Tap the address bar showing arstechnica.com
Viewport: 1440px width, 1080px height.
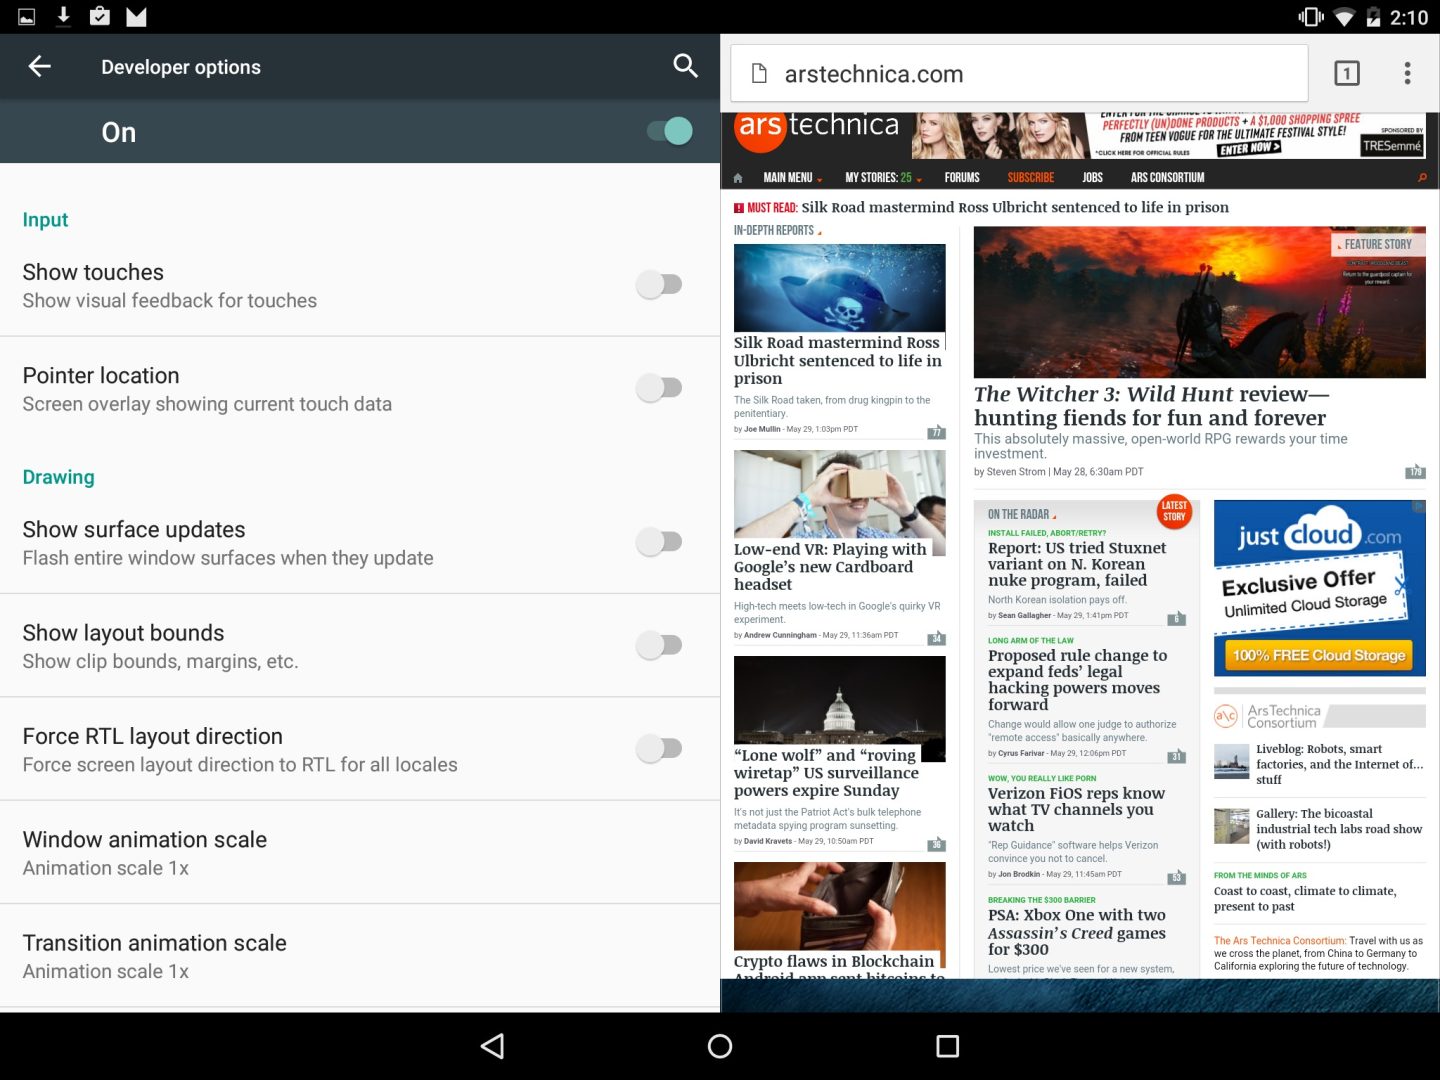pos(1018,73)
